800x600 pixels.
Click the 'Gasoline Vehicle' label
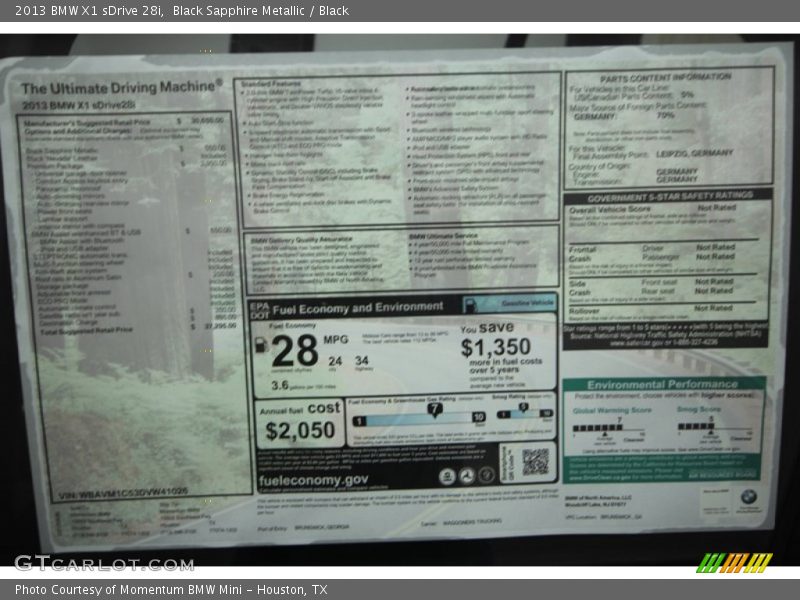coord(528,303)
